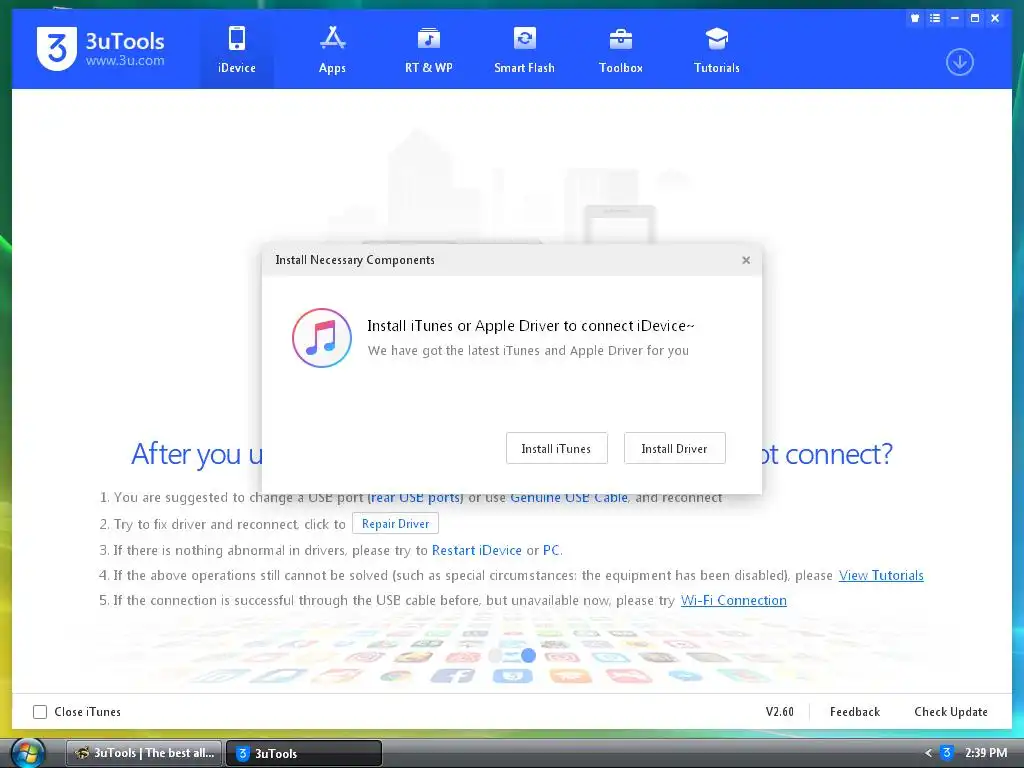The height and width of the screenshot is (768, 1024).
Task: Go to Smart Flash tab
Action: [x=524, y=50]
